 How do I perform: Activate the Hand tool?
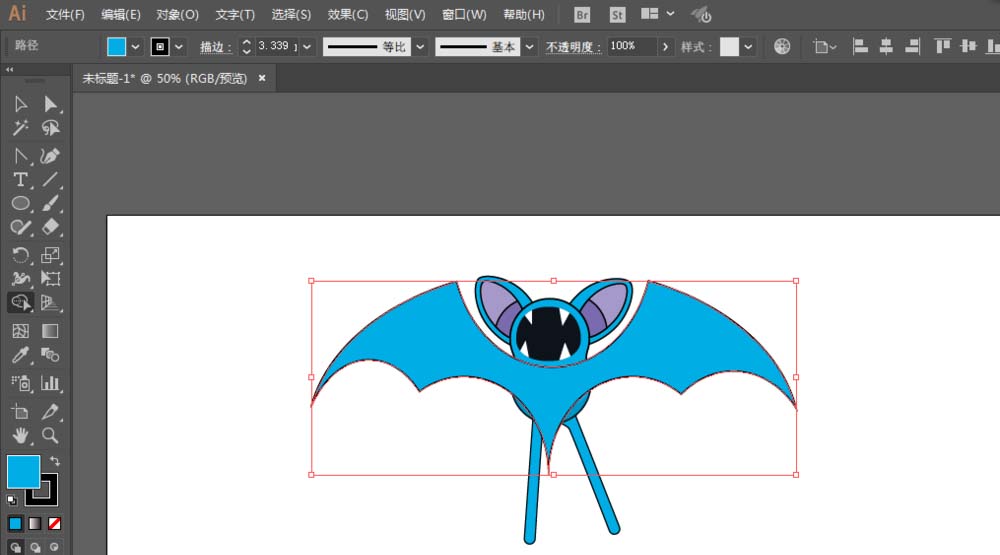(x=20, y=436)
